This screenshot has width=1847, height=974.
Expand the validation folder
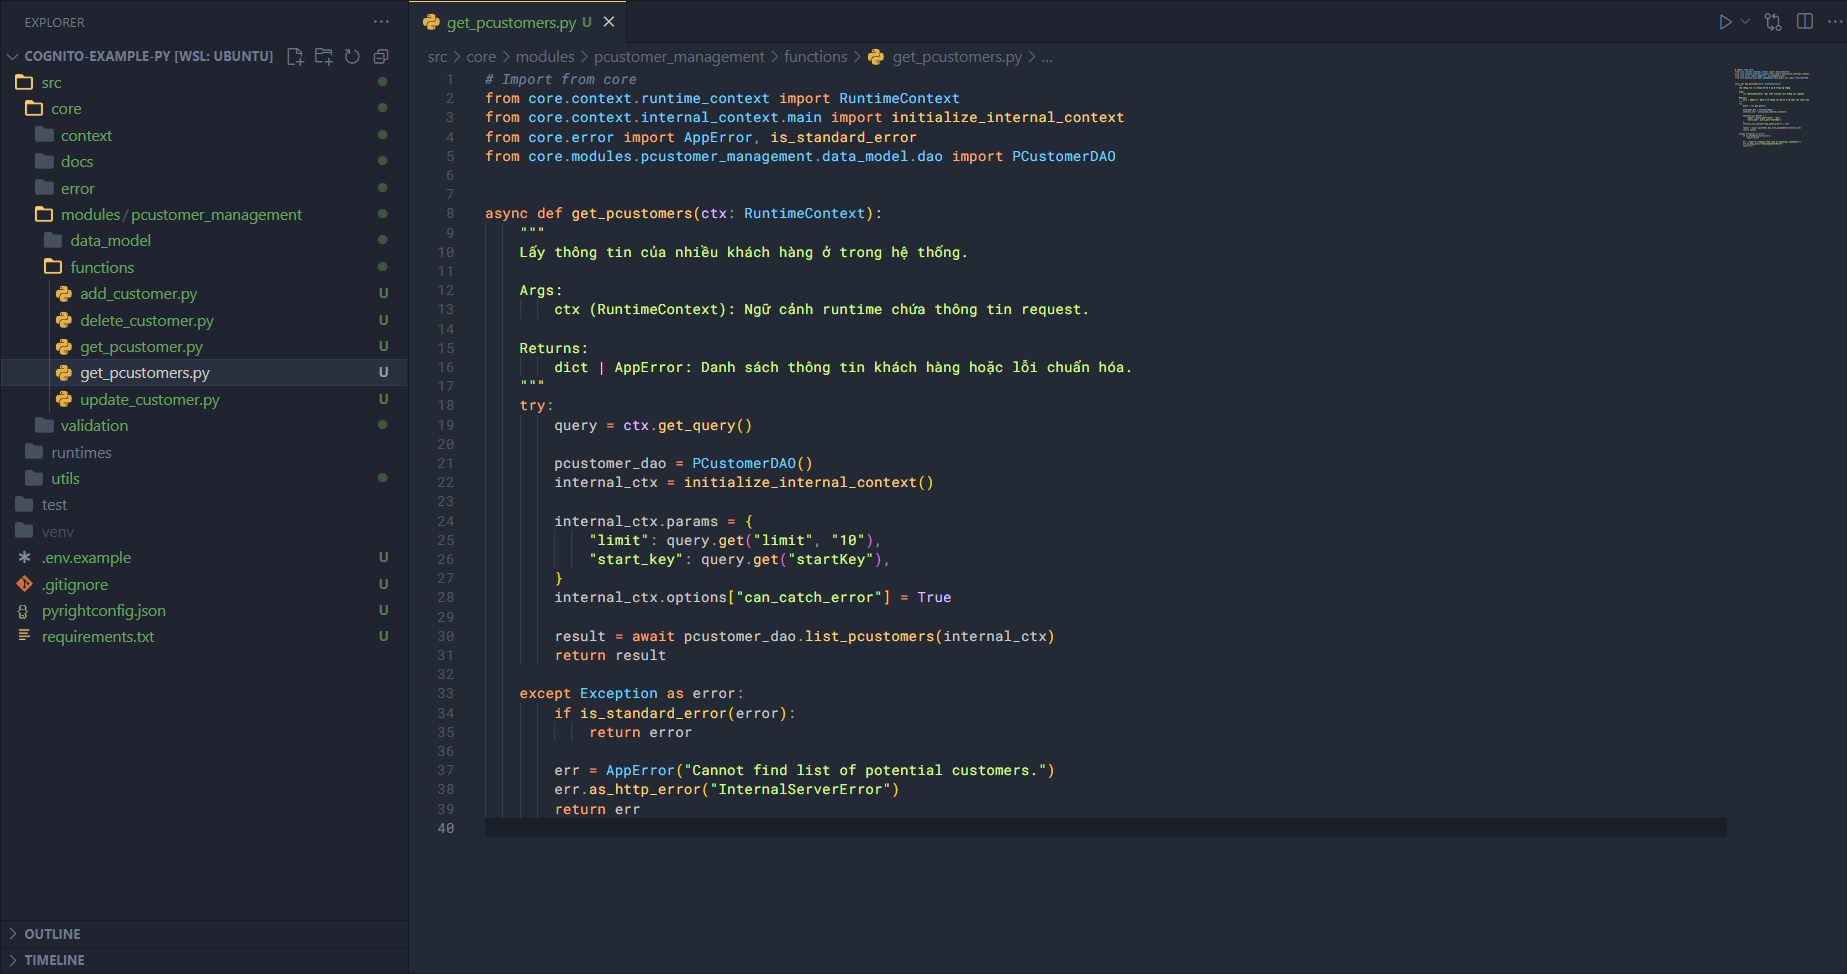tap(94, 426)
